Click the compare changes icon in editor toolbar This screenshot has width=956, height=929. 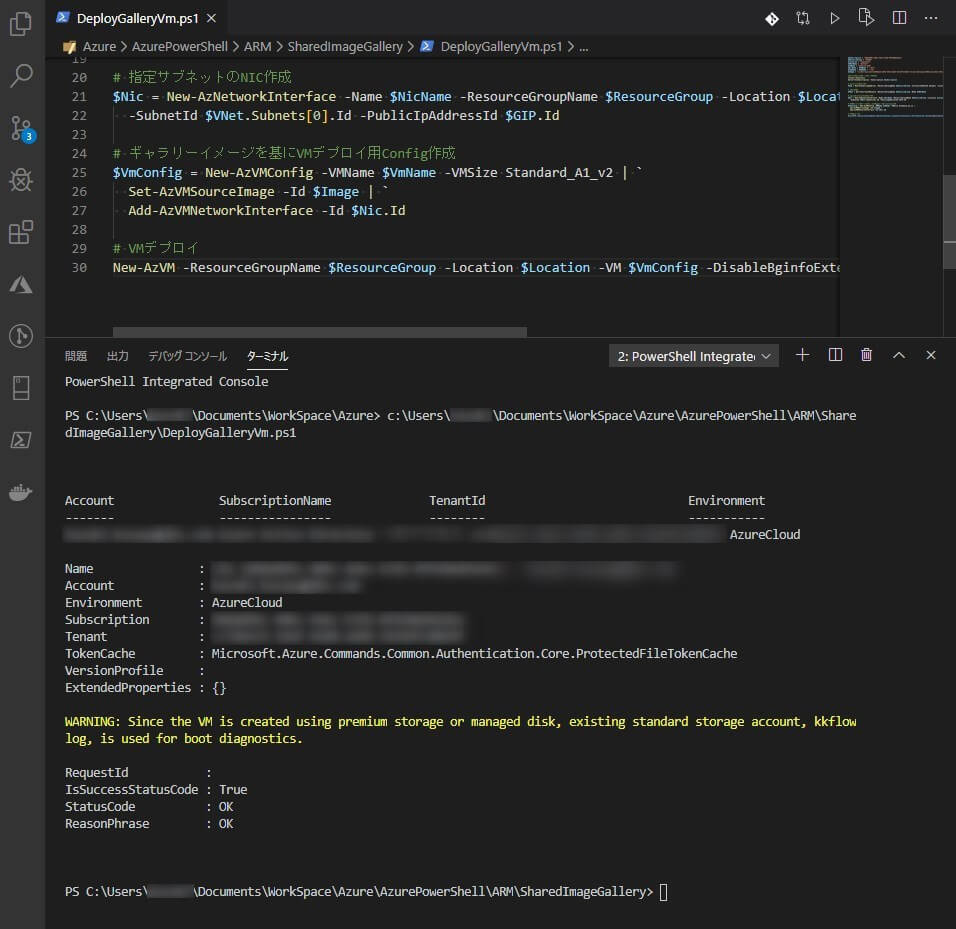[x=803, y=18]
